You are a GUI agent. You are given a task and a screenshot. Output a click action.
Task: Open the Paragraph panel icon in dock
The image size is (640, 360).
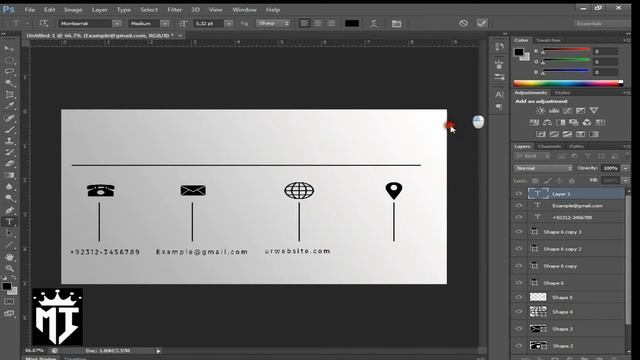(x=499, y=107)
